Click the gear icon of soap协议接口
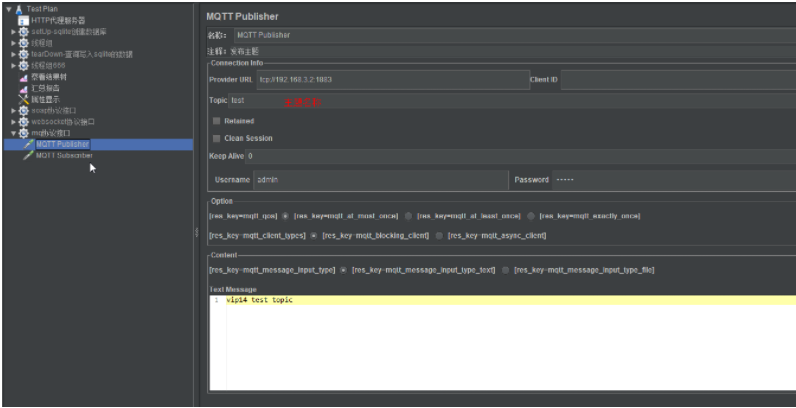796x408 pixels. pos(24,111)
